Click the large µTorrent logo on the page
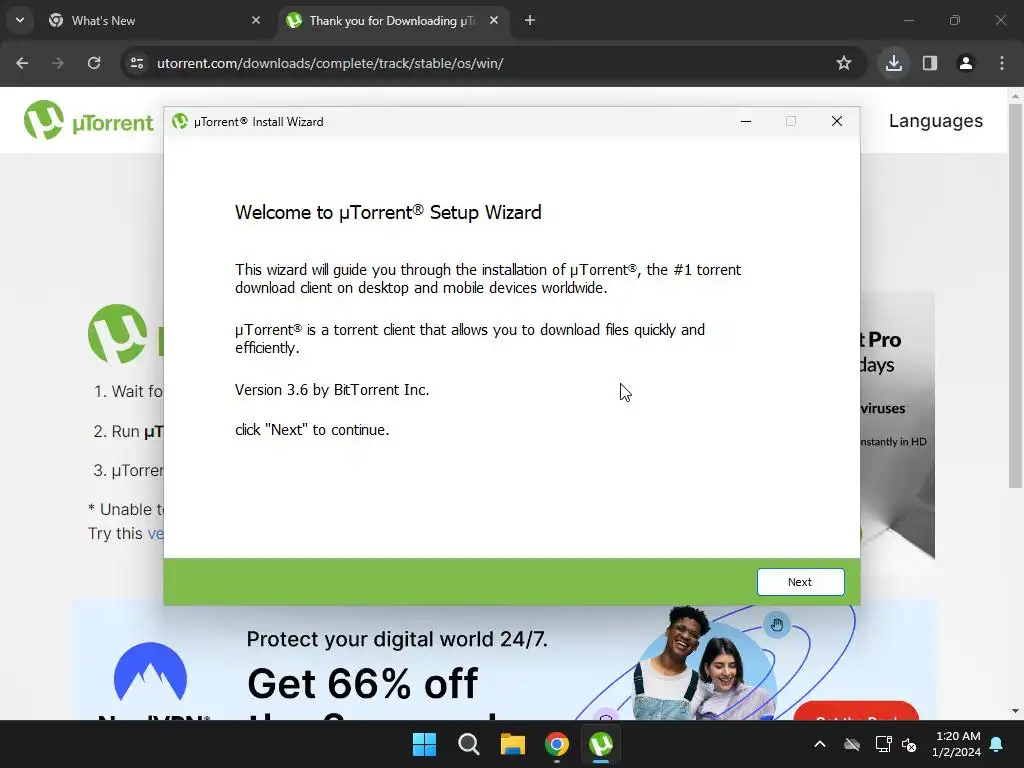 coord(118,334)
